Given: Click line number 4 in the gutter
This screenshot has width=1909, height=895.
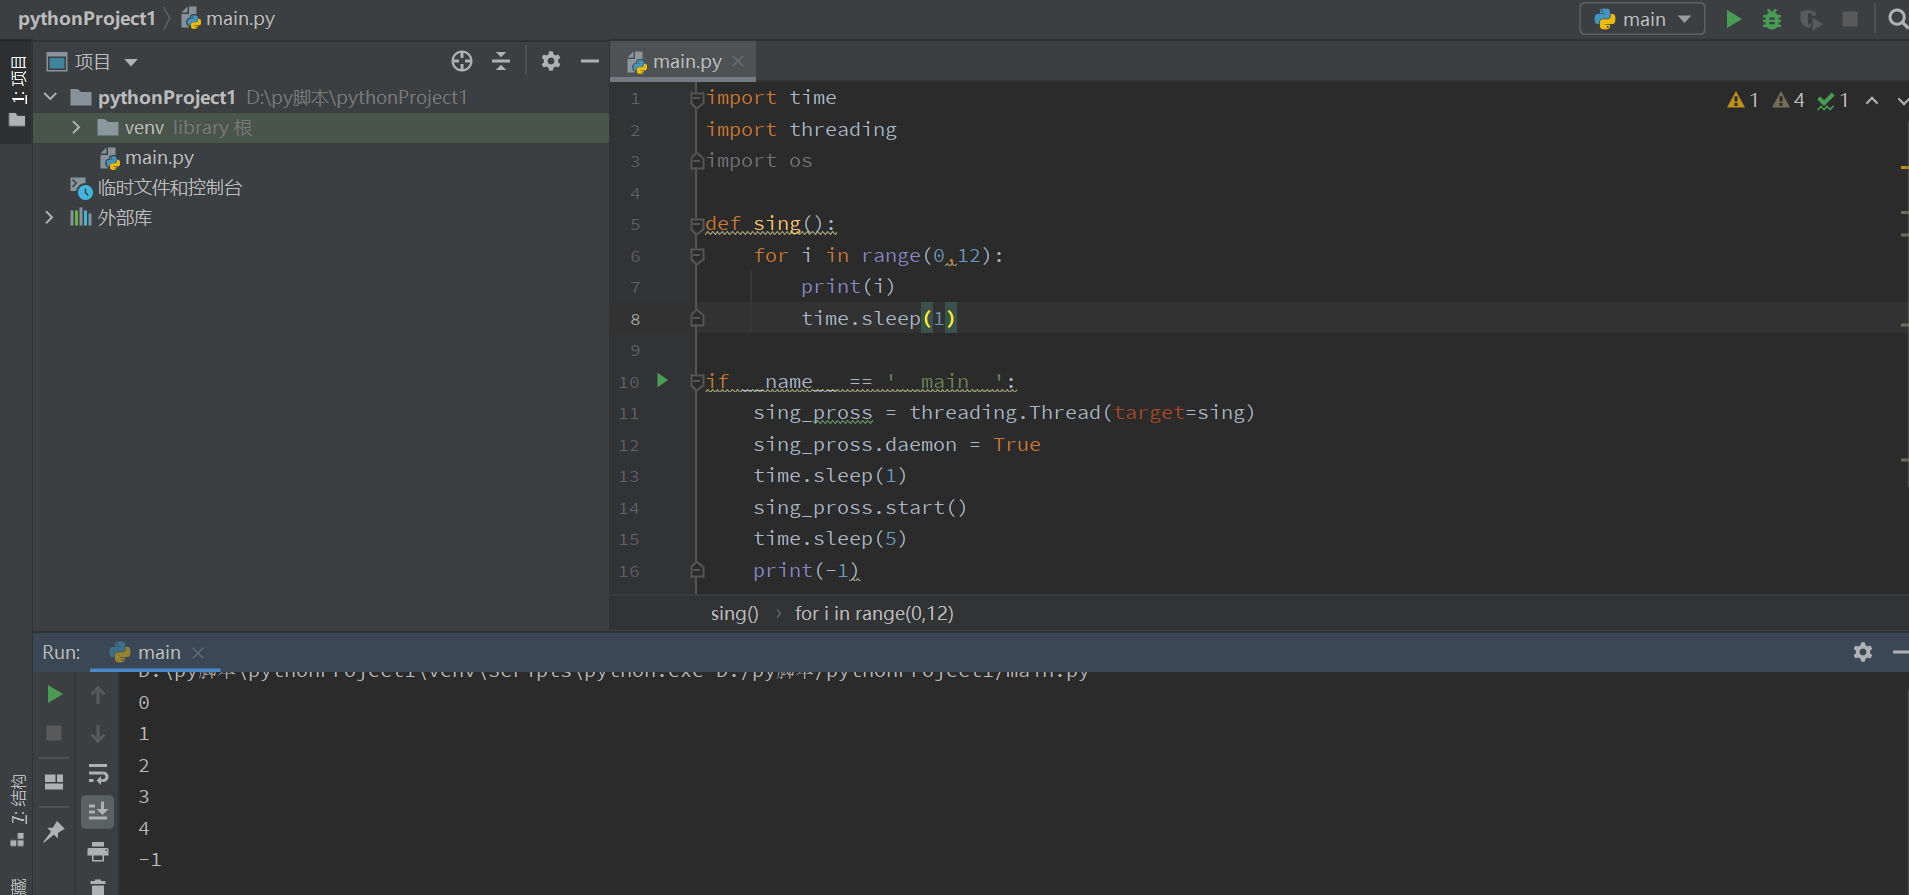Looking at the screenshot, I should click(x=635, y=193).
